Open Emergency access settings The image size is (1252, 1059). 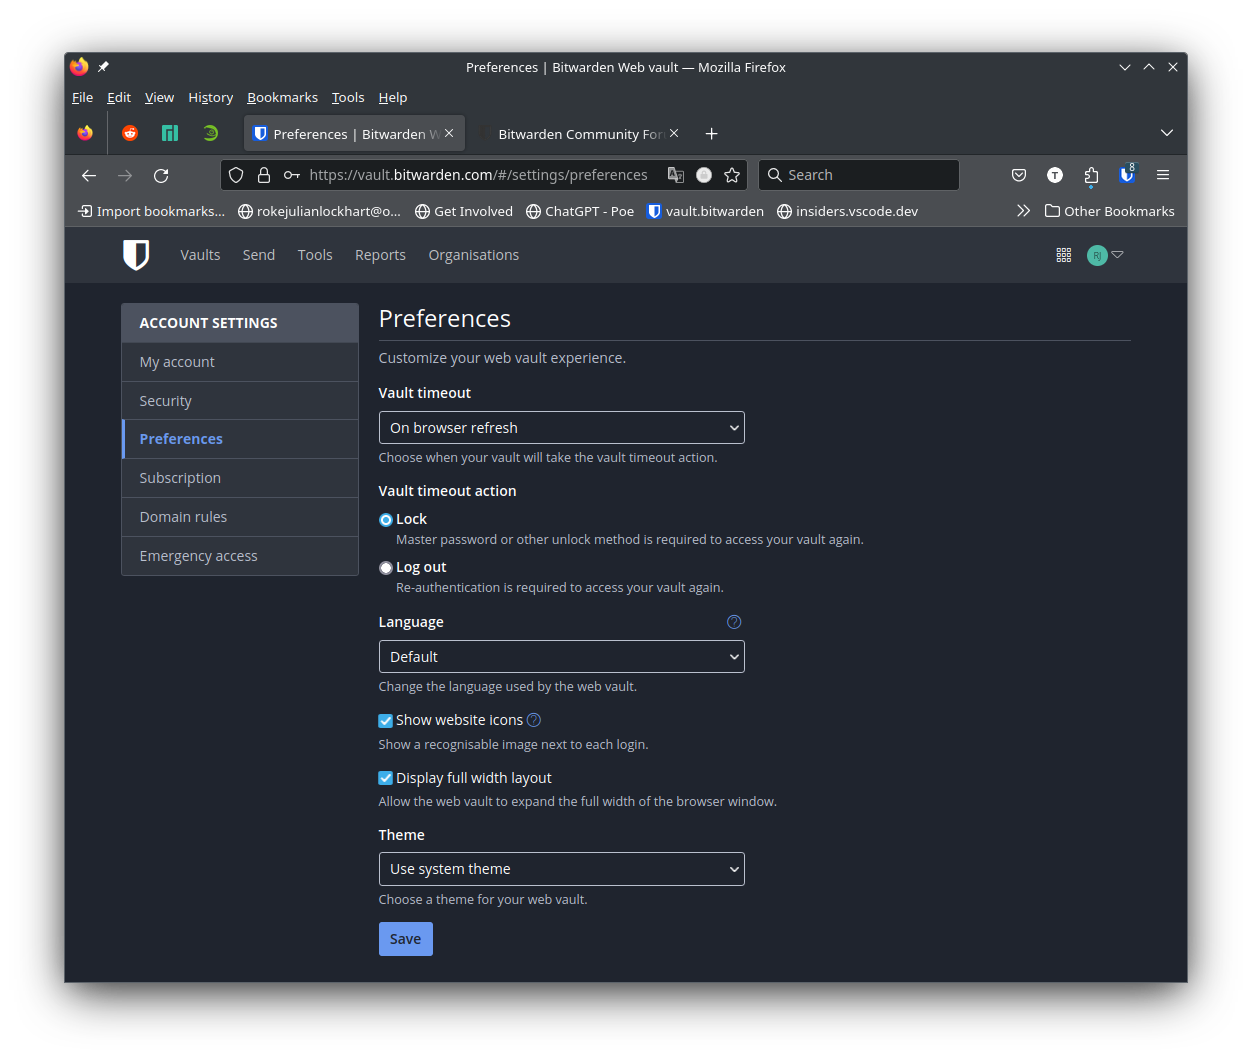240,556
